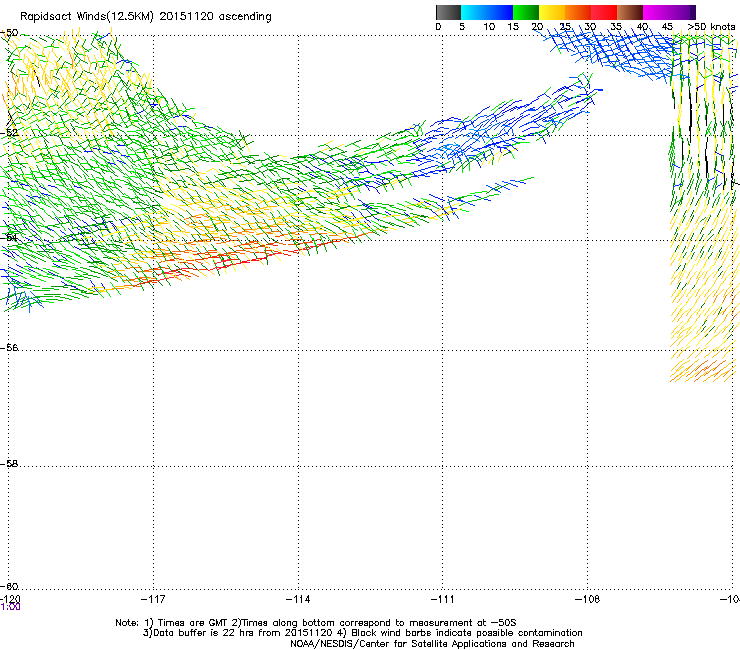Click the NOAA/NESDIS credit line
Viewport: 740px width, 650px height.
point(432,644)
